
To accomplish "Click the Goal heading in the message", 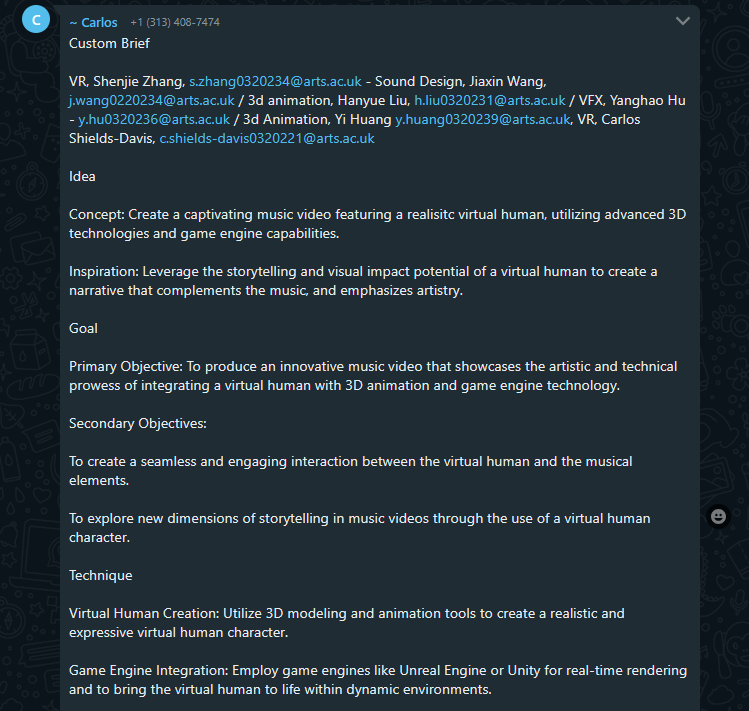I will tap(83, 329).
